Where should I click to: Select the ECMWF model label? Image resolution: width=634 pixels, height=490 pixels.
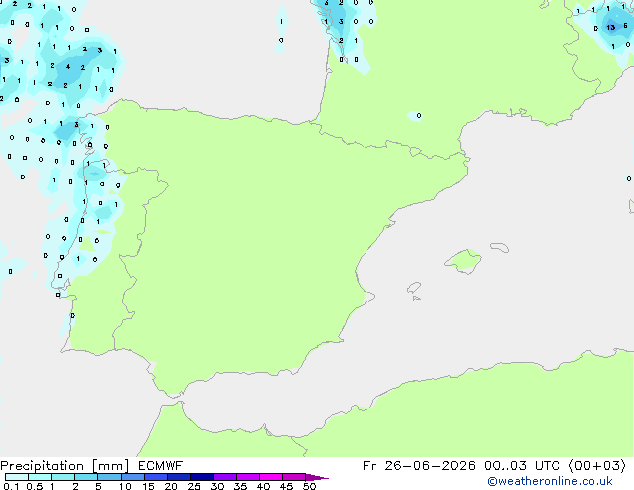161,466
